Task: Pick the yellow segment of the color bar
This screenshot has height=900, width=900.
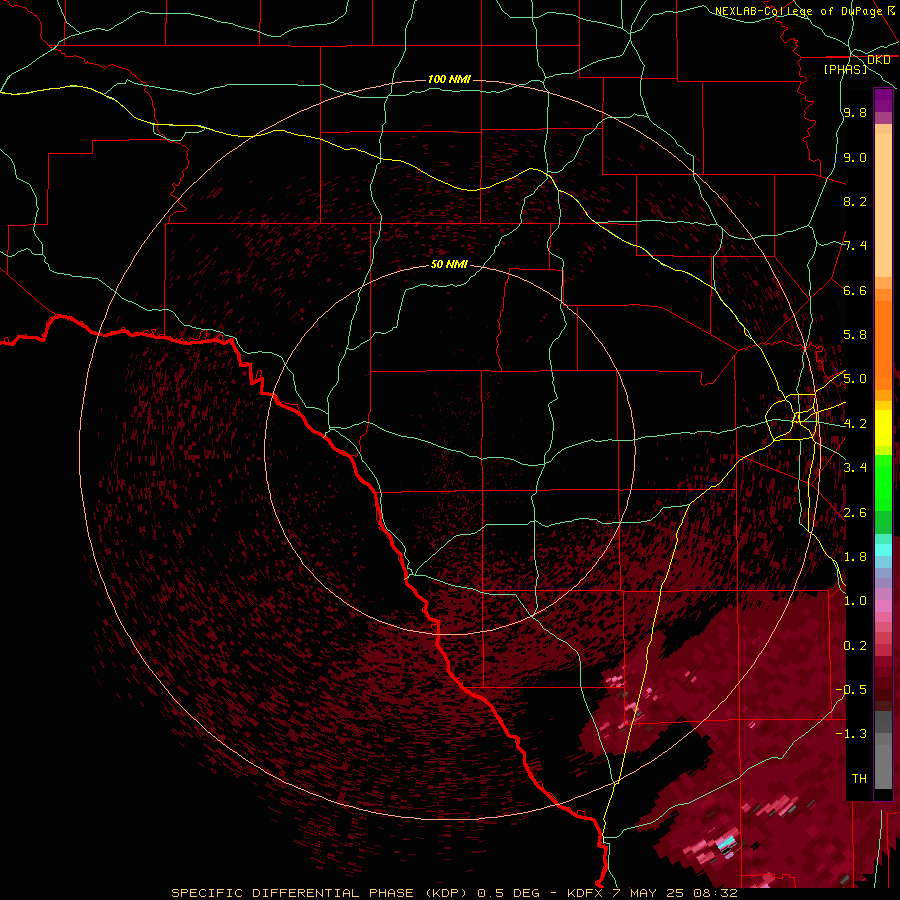Action: point(883,428)
